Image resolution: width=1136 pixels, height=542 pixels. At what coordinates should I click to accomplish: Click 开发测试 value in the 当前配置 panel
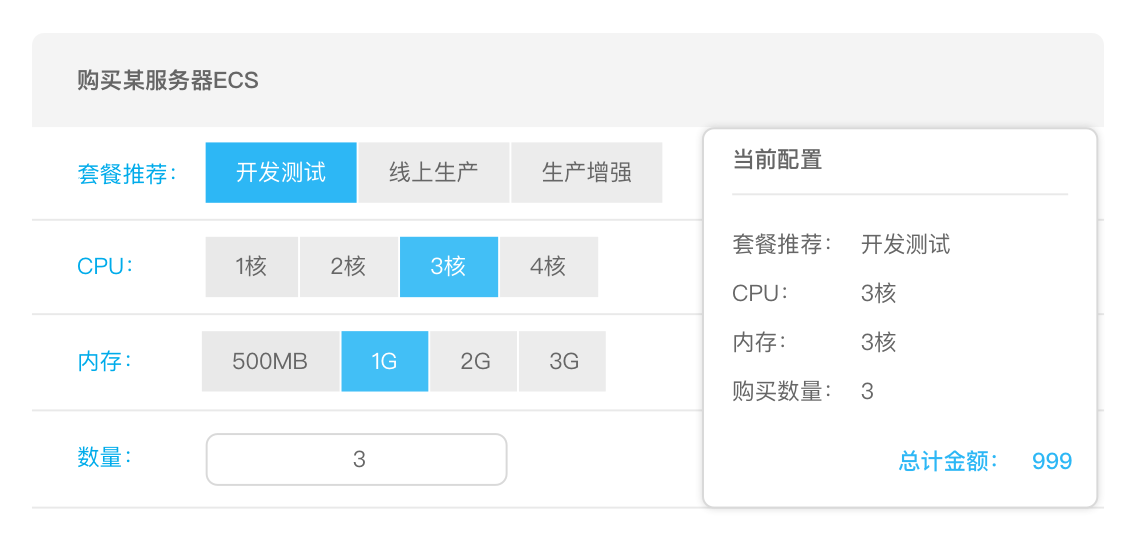tap(905, 244)
